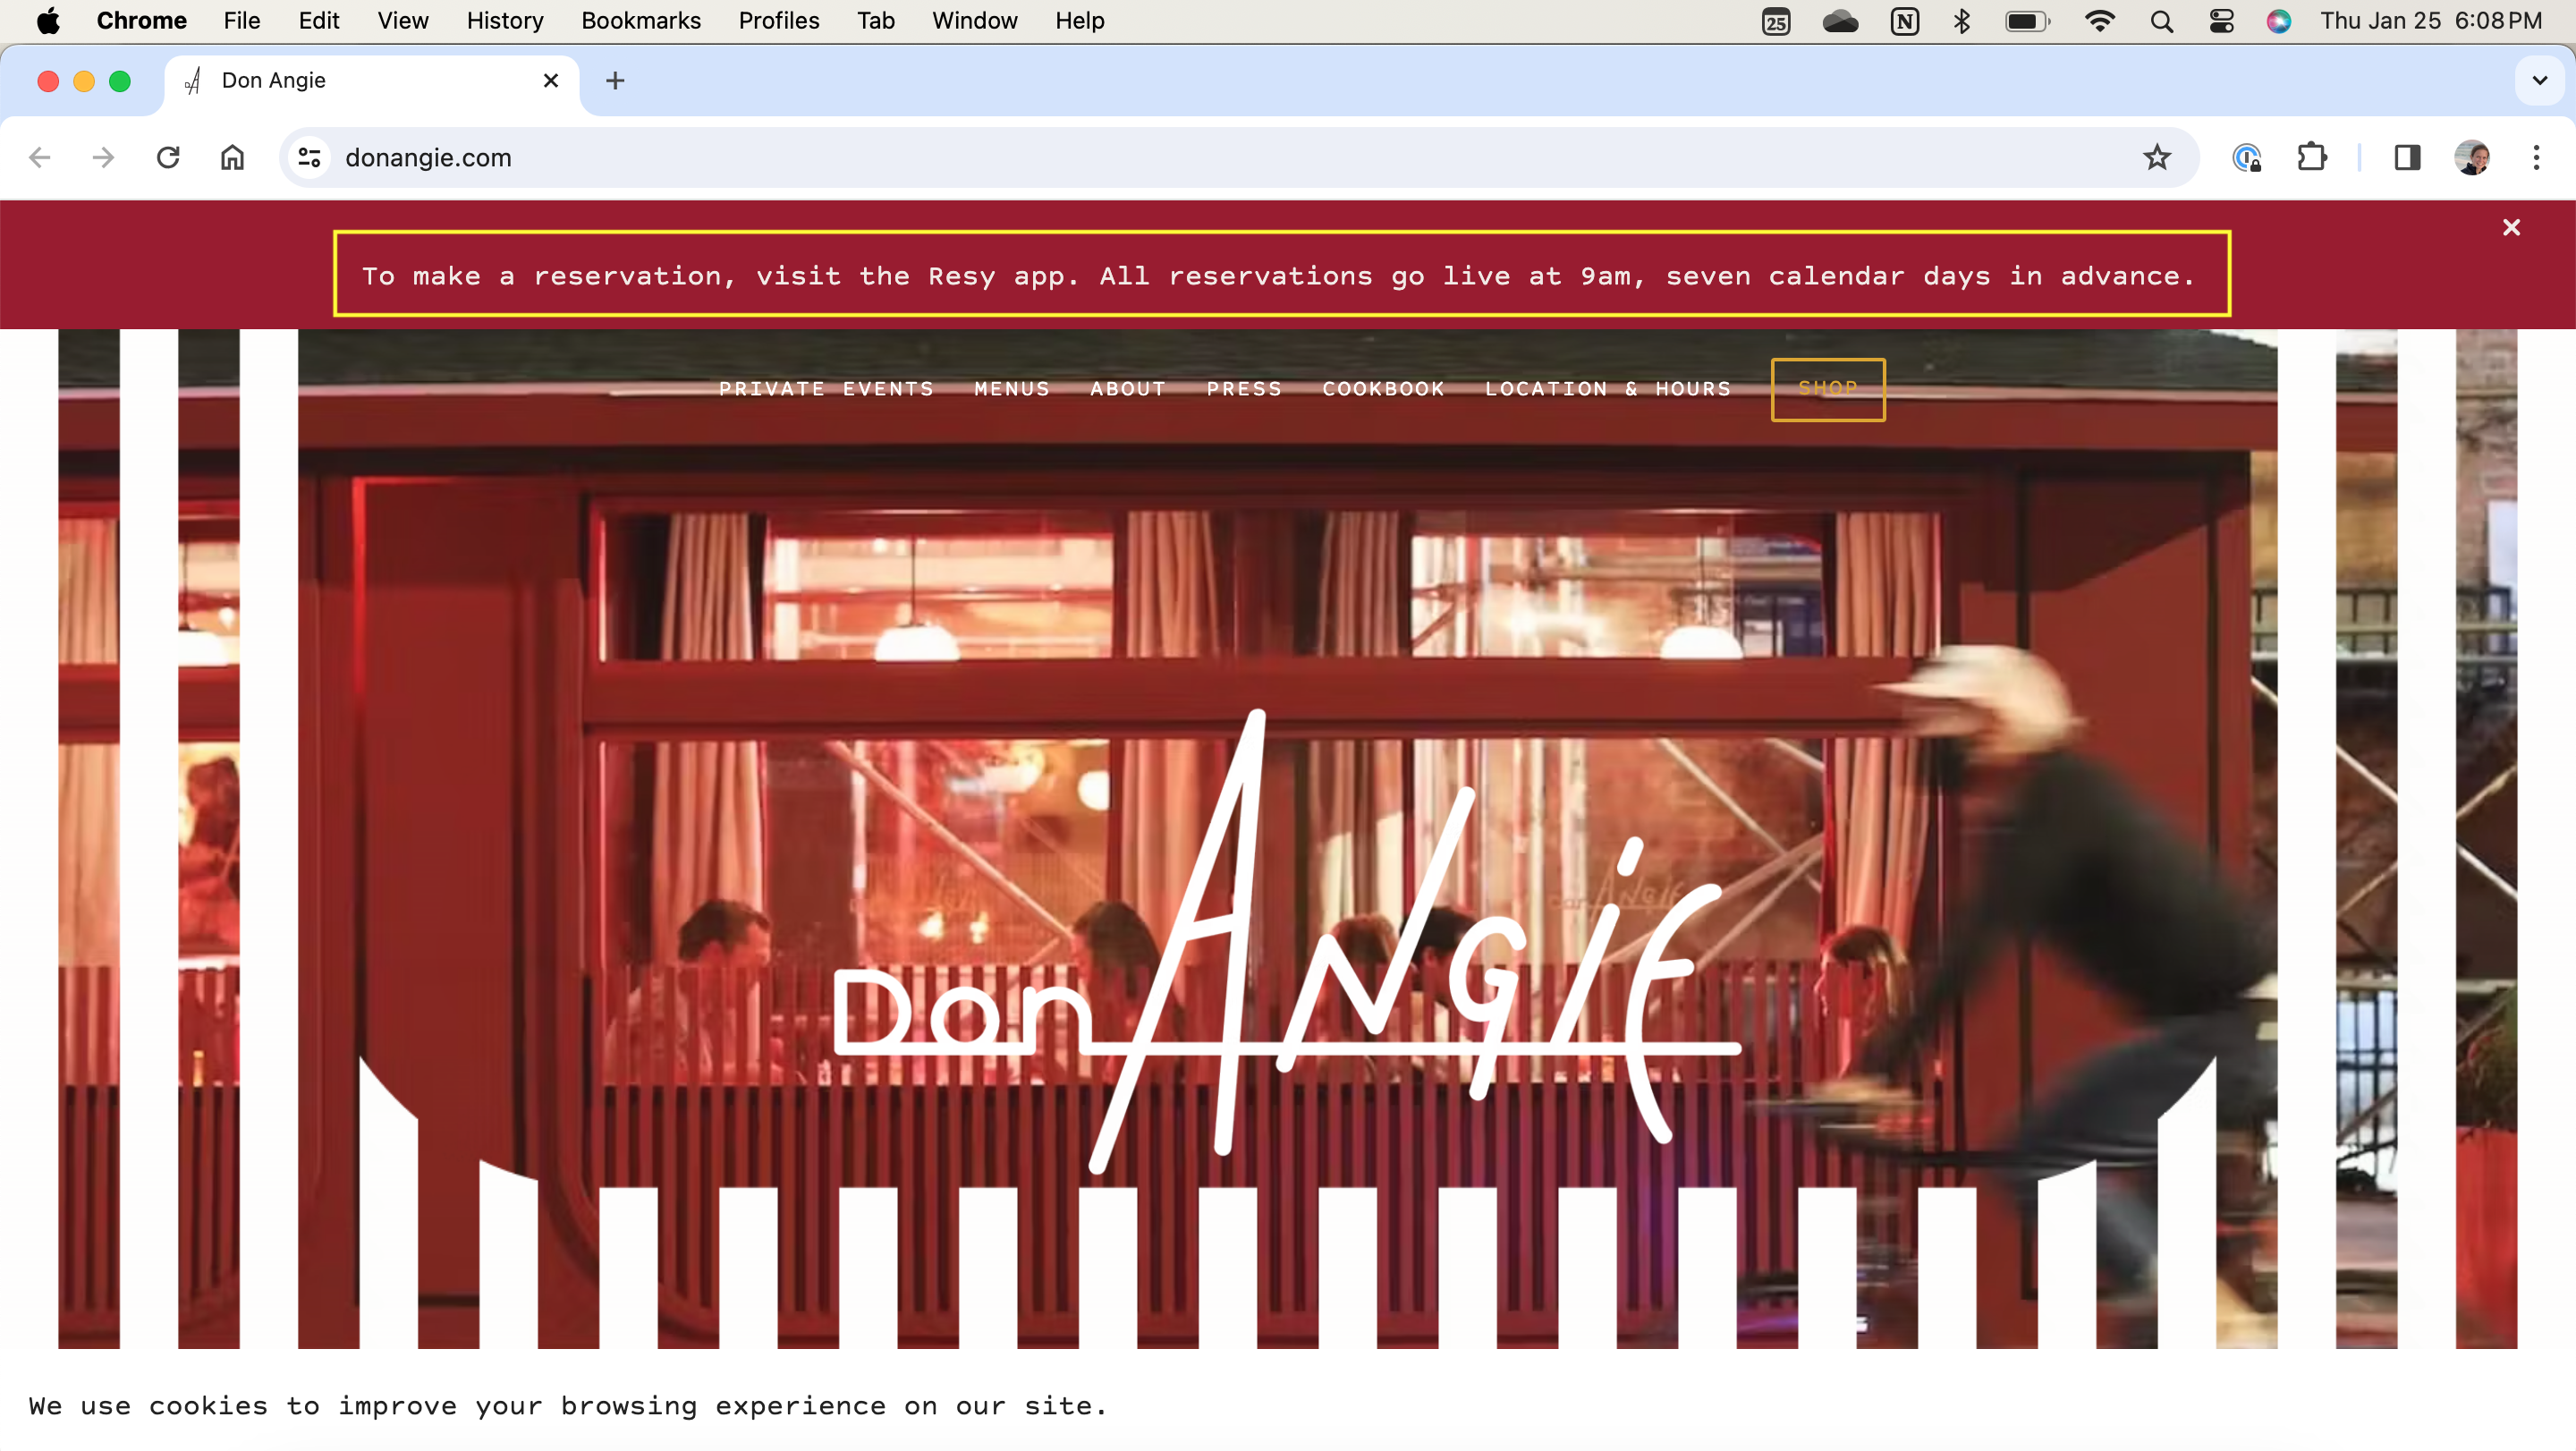
Task: Open the Location & Hours page
Action: (1608, 389)
